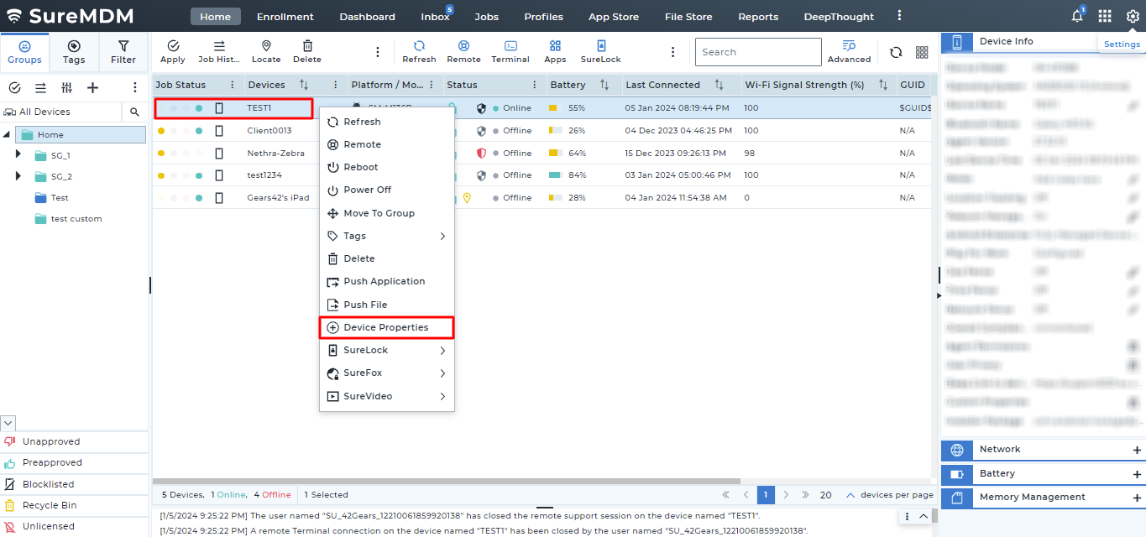Open the more options dots in the groups panel

[135, 88]
